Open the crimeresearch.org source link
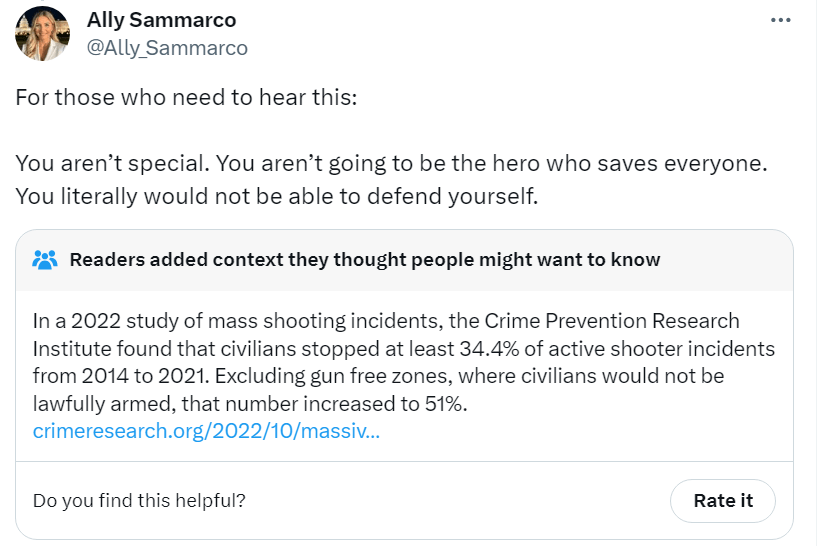827x546 pixels. (205, 431)
